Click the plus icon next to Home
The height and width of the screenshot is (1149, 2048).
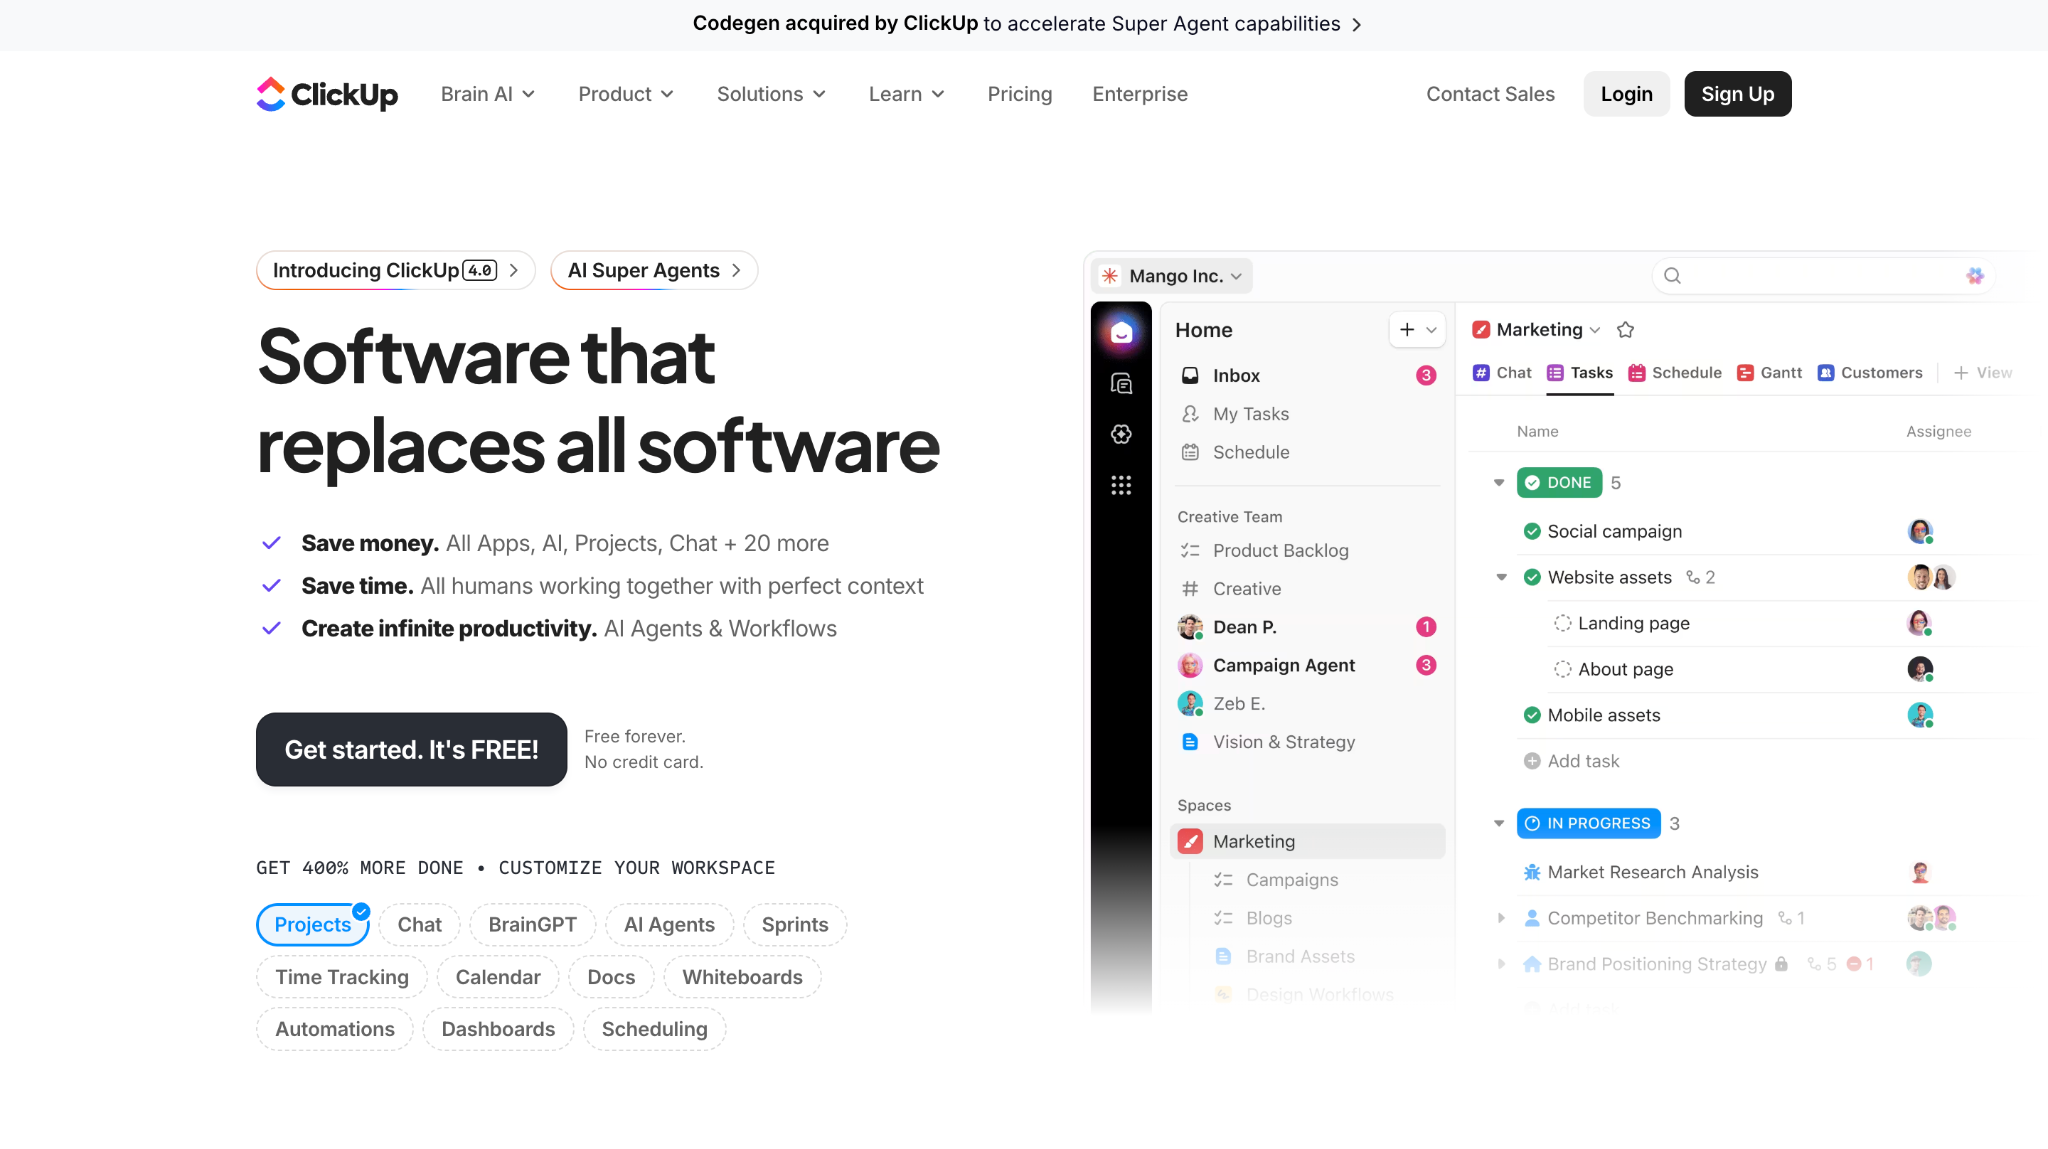point(1407,330)
